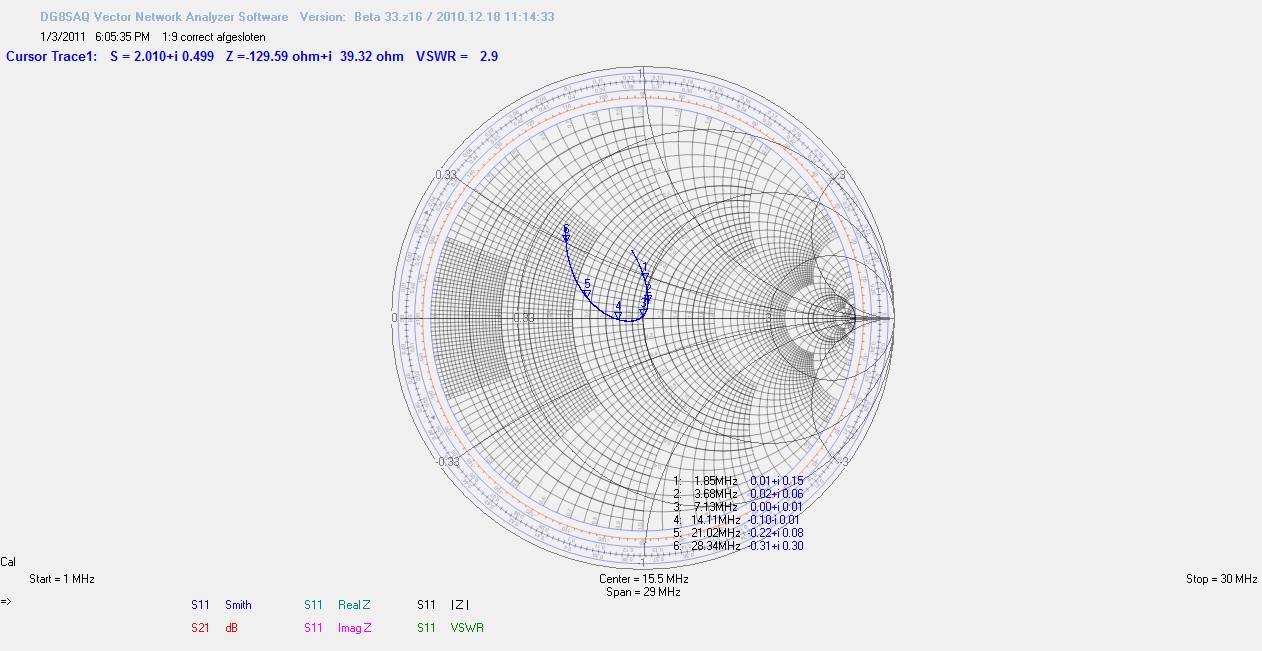This screenshot has width=1262, height=651.
Task: Select marker 4 triangle on the Smith trace
Action: [618, 316]
